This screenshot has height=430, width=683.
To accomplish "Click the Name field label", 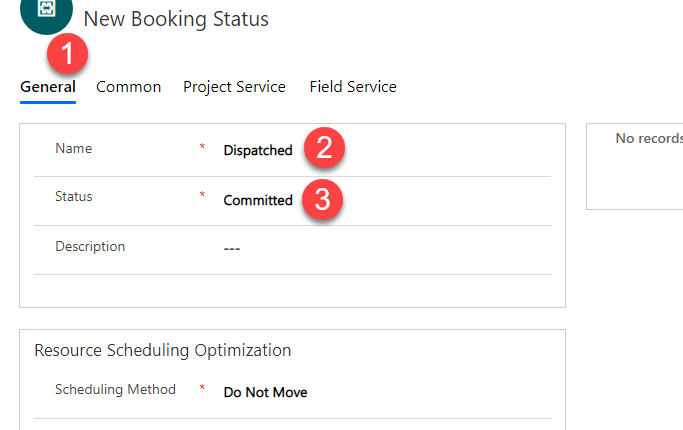I will coord(73,148).
